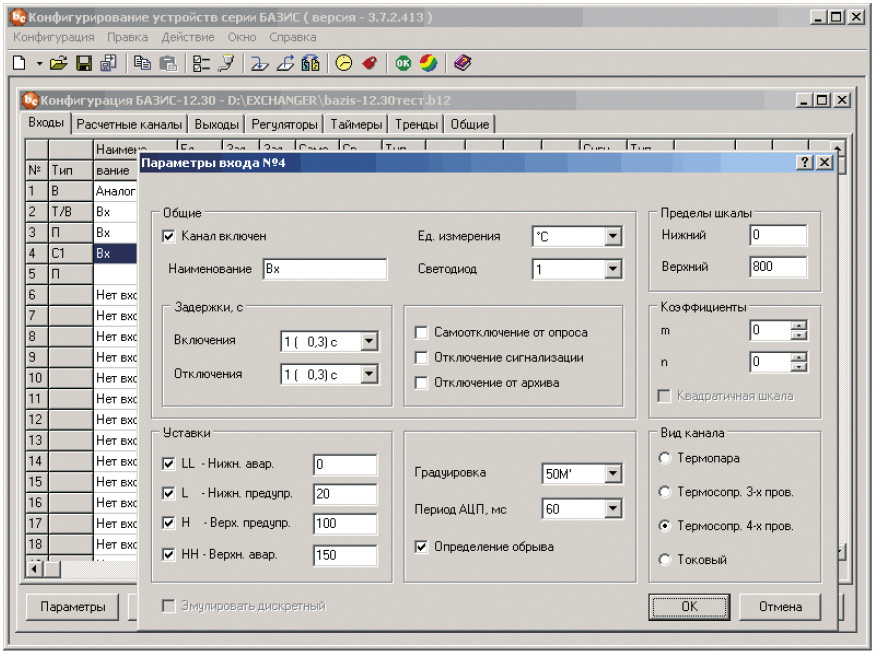This screenshot has width=876, height=654.
Task: Open the Окно menu
Action: pyautogui.click(x=242, y=37)
